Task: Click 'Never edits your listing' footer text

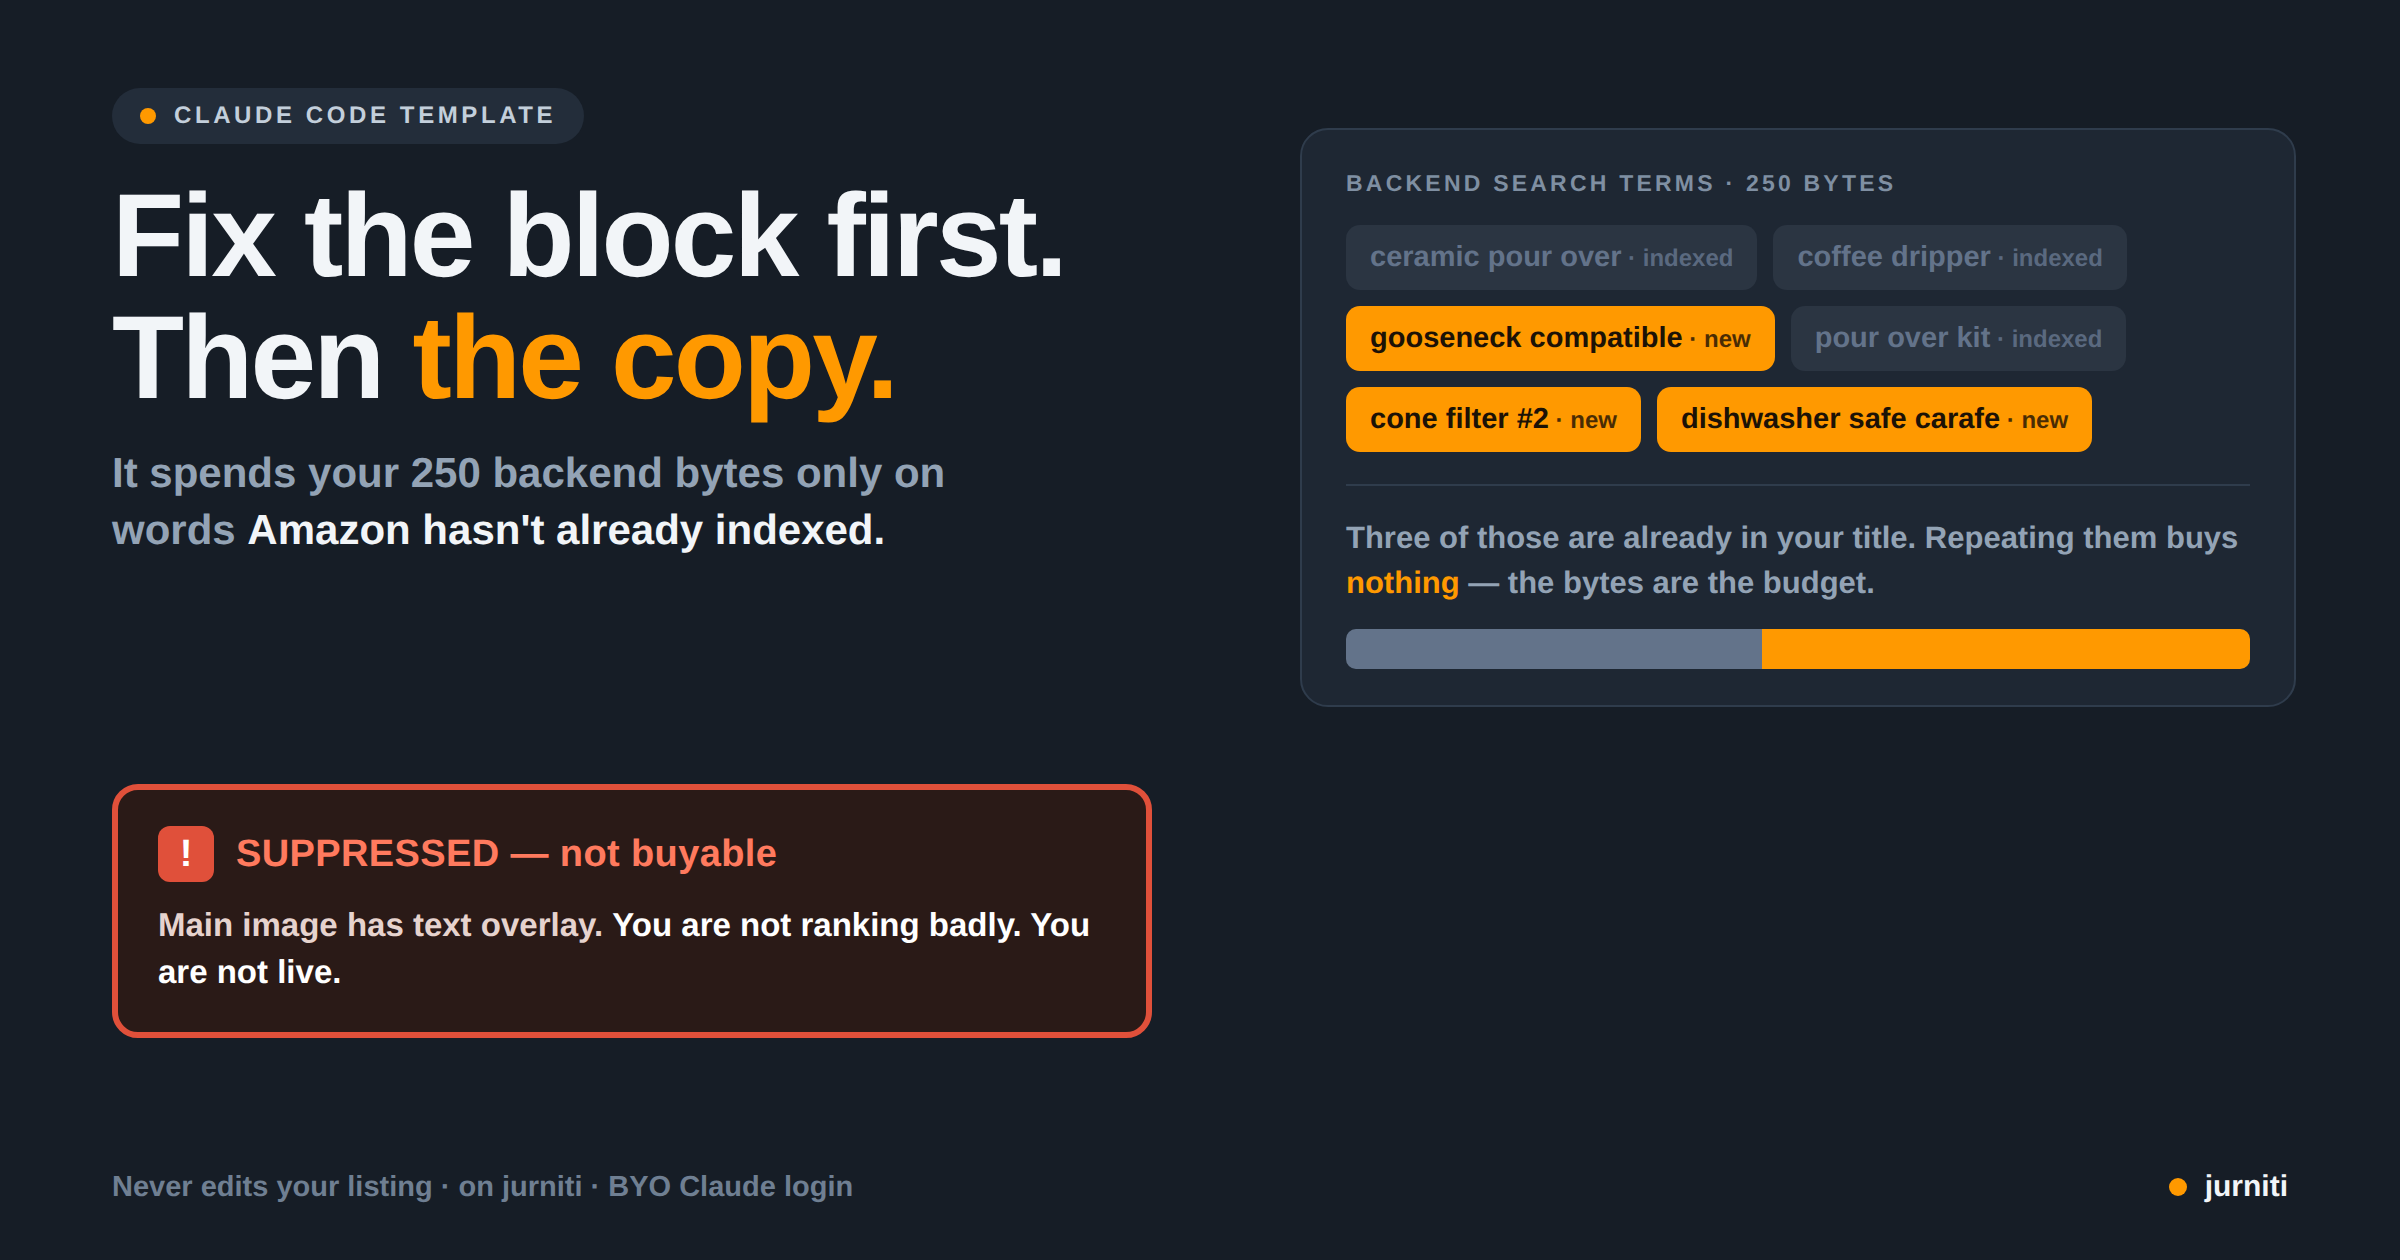Action: [x=272, y=1186]
